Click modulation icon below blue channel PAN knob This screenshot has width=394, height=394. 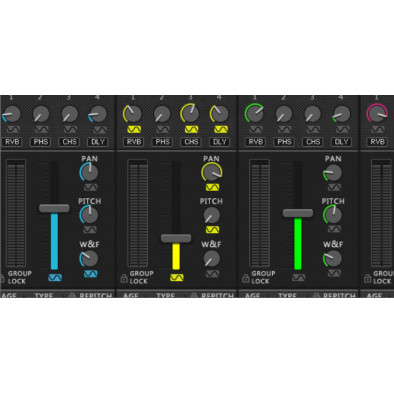90,187
